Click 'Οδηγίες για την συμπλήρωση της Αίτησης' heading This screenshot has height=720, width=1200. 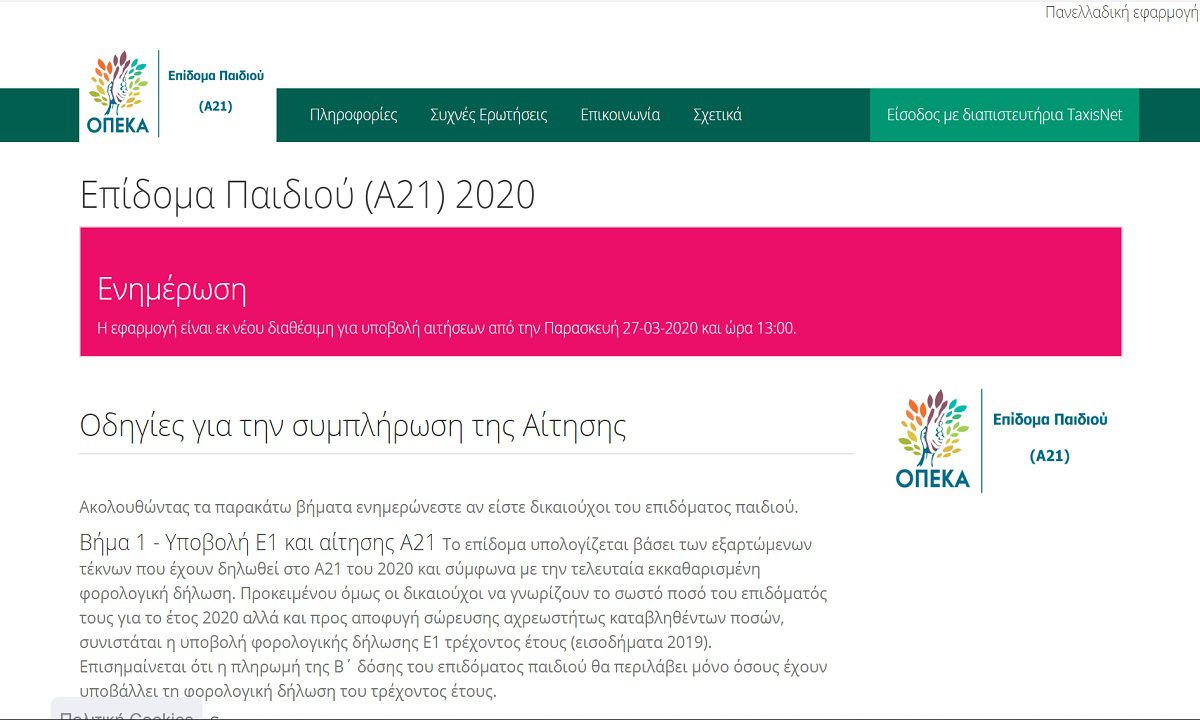pyautogui.click(x=352, y=426)
